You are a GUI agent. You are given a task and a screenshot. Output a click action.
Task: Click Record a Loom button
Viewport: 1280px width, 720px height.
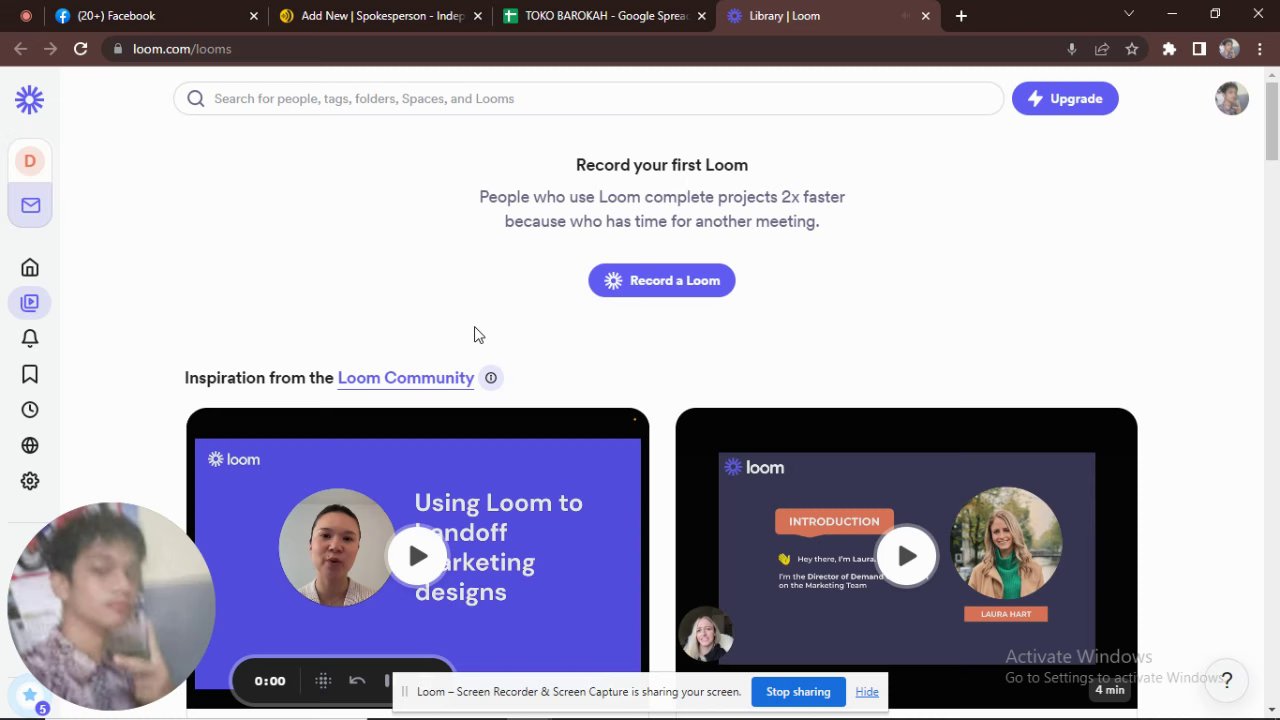[x=662, y=280]
